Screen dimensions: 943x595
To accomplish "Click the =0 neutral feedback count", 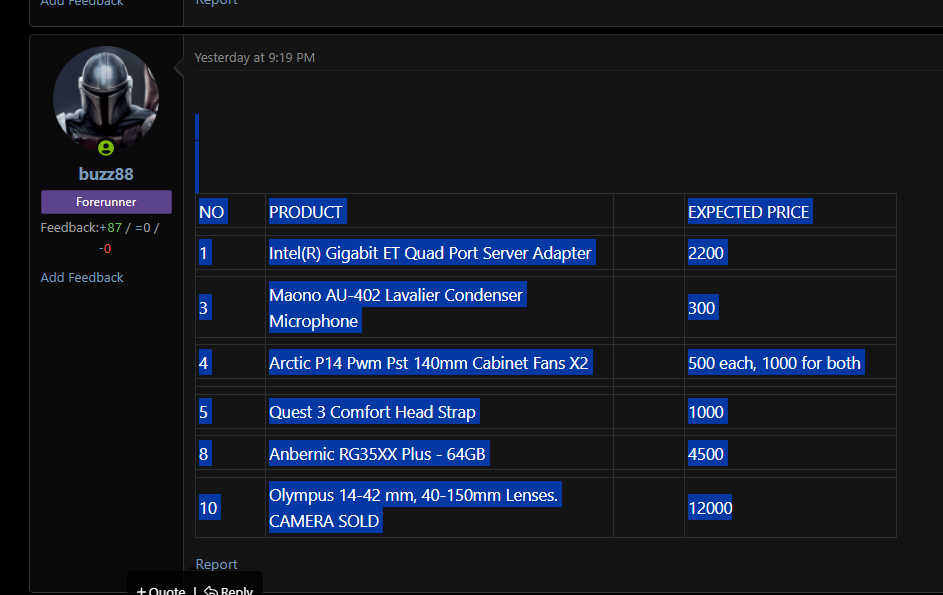I will pos(143,228).
